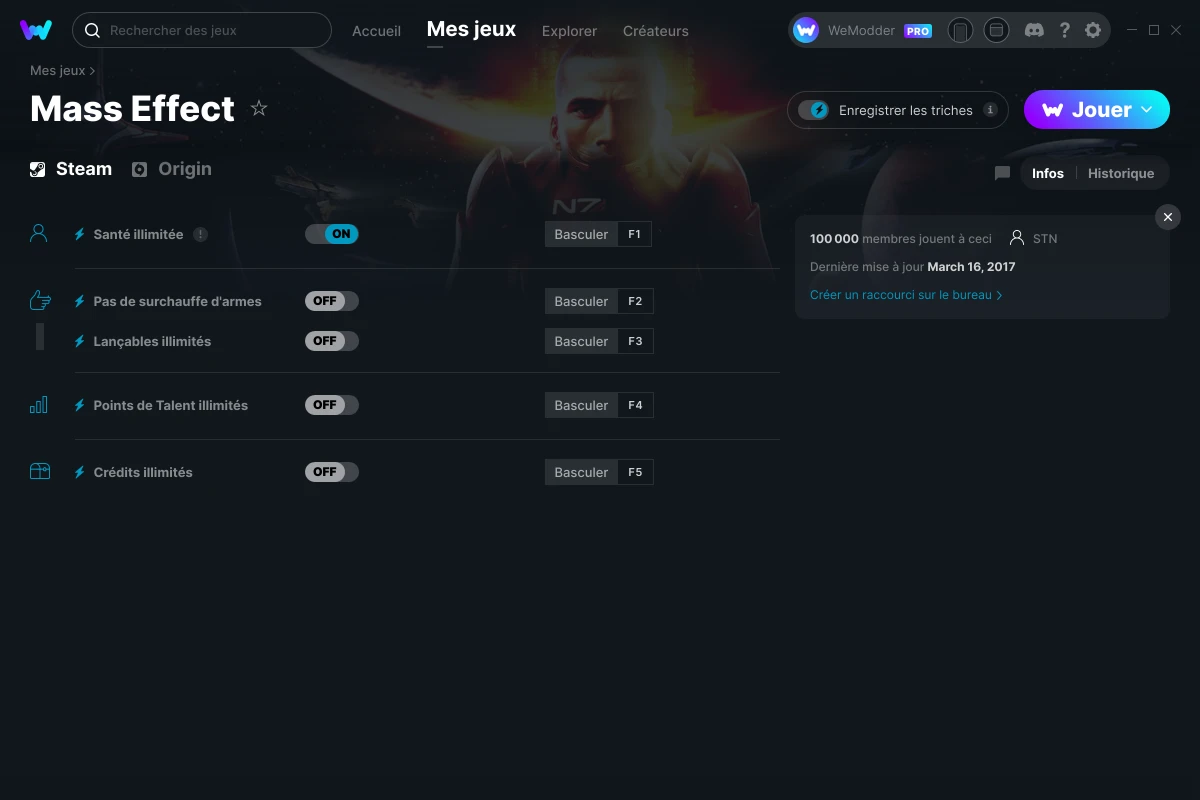Select the player category icon
Image resolution: width=1200 pixels, height=800 pixels.
(39, 233)
